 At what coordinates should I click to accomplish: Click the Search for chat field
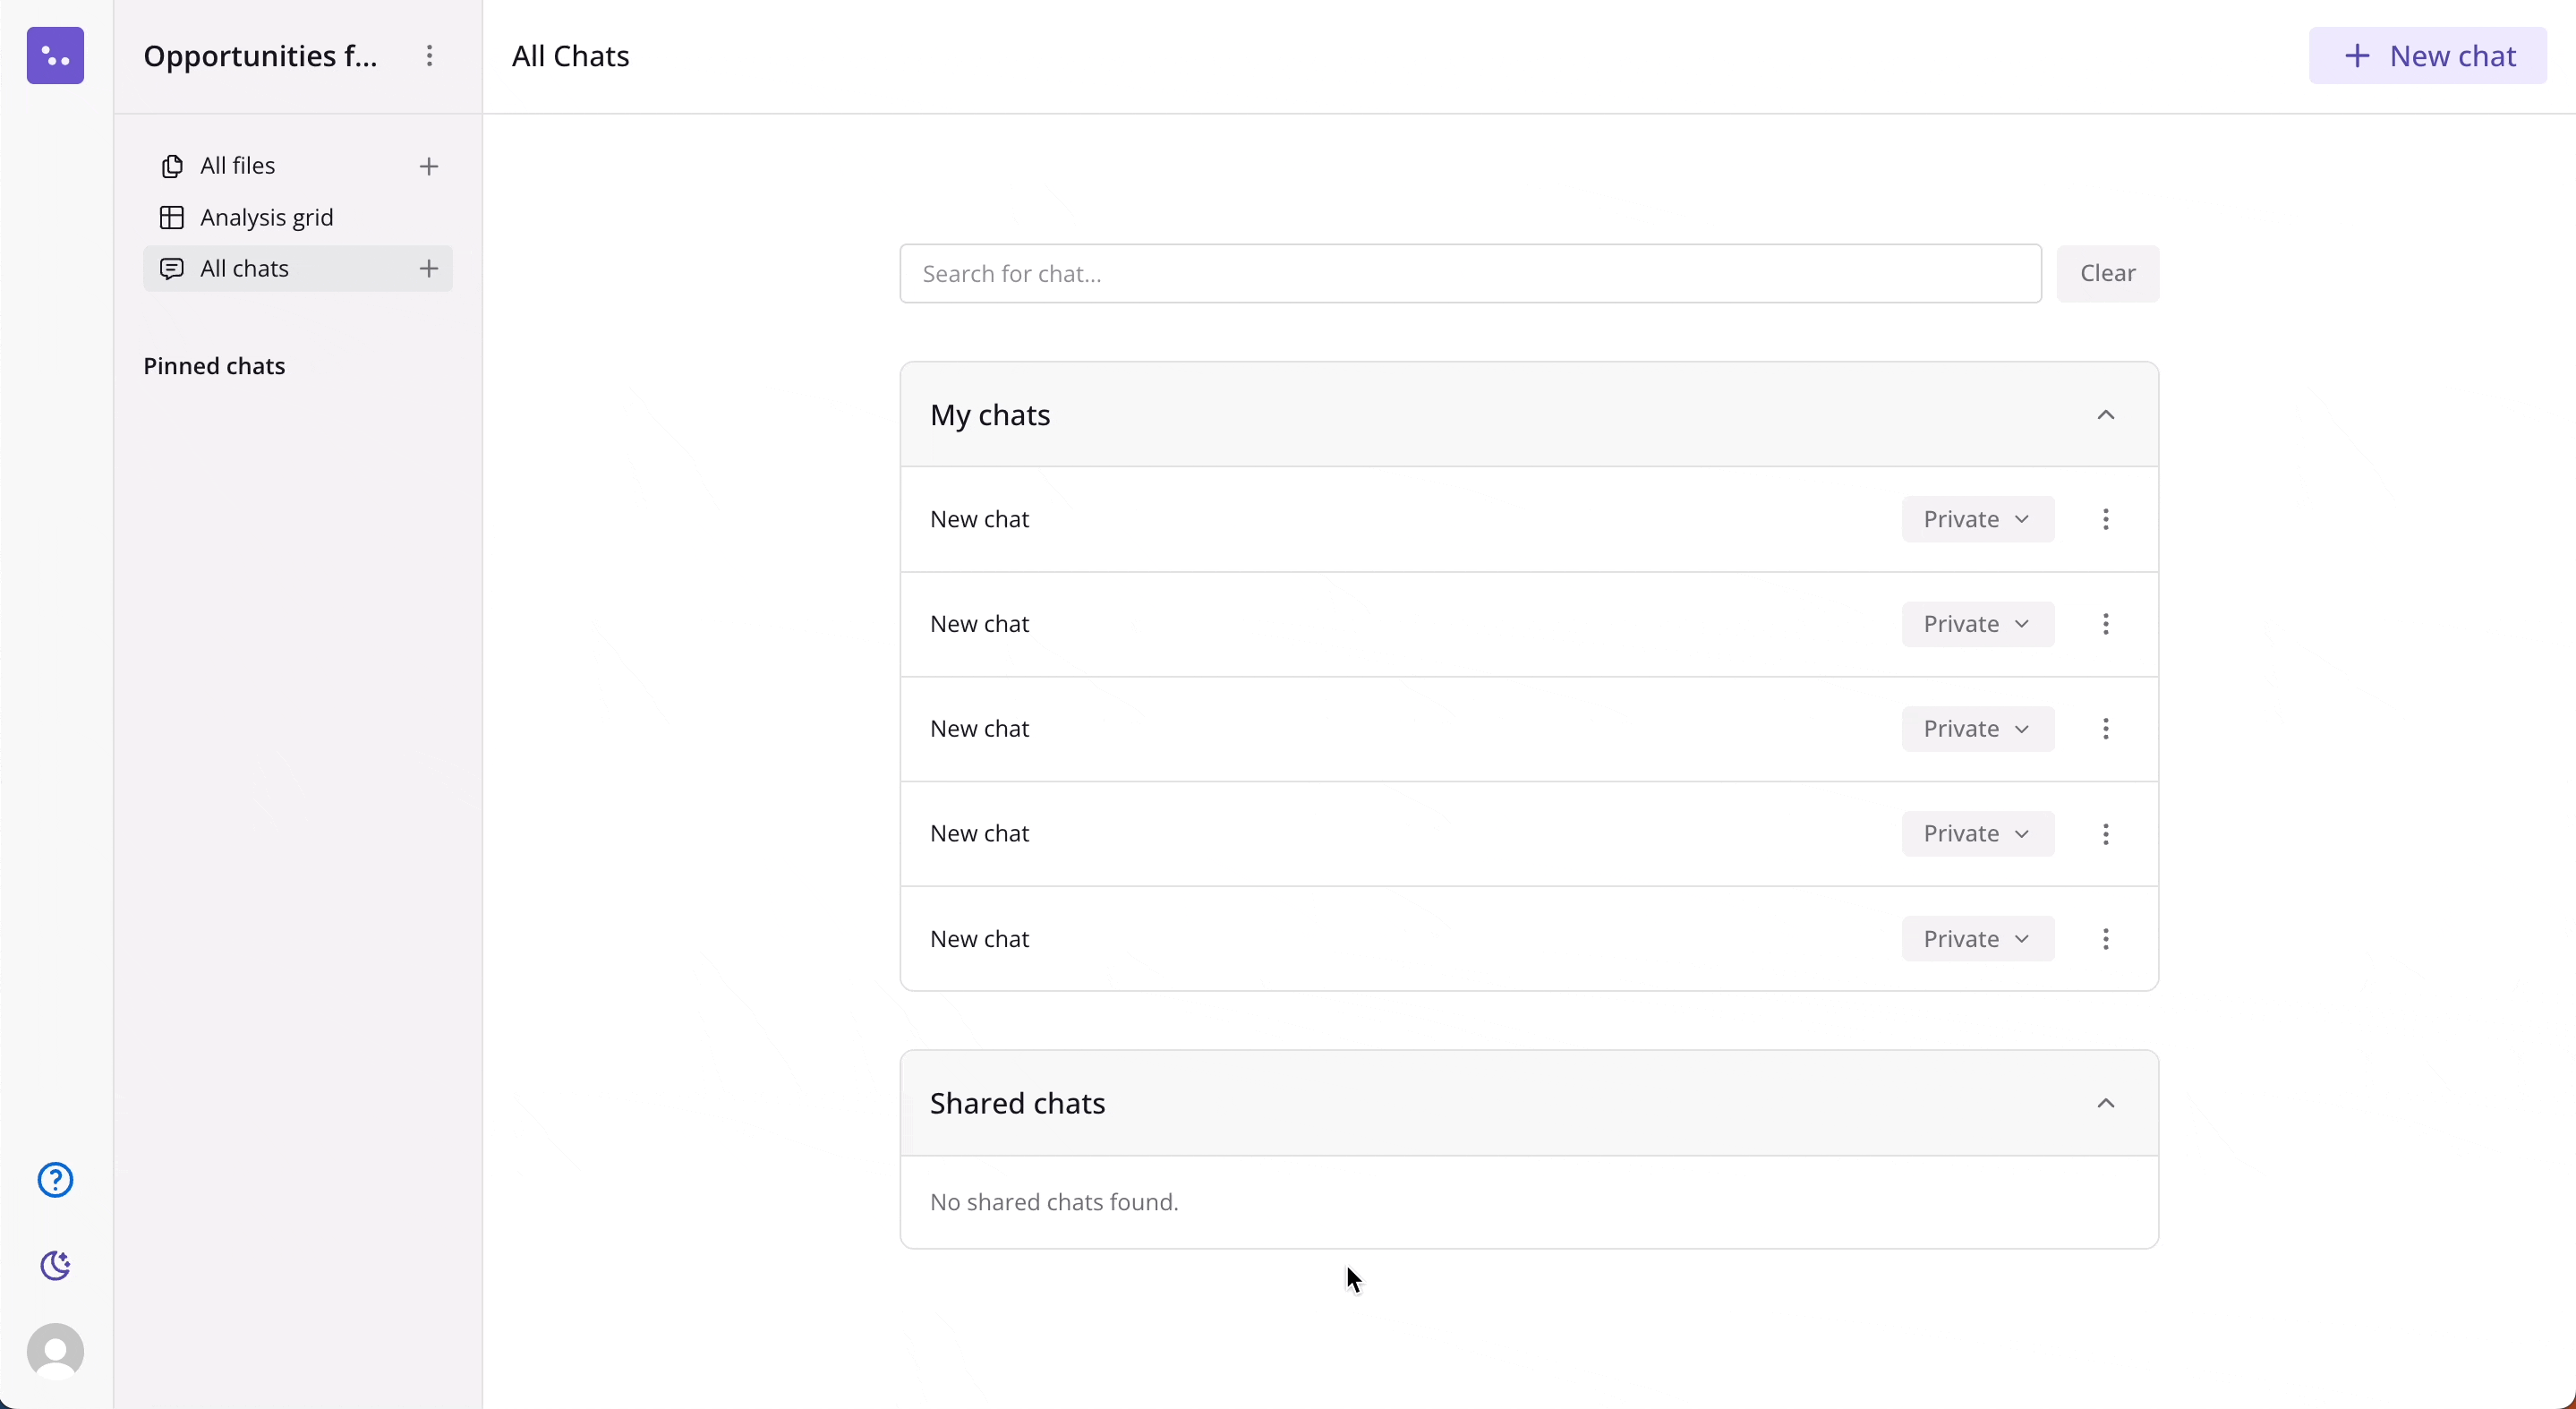coord(1470,273)
